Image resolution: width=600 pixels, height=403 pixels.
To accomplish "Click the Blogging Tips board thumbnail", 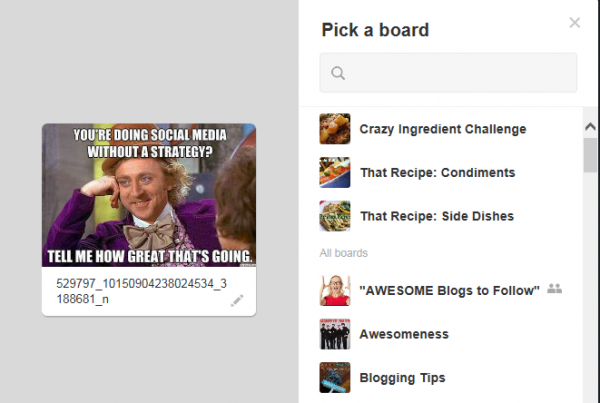I will click(335, 378).
